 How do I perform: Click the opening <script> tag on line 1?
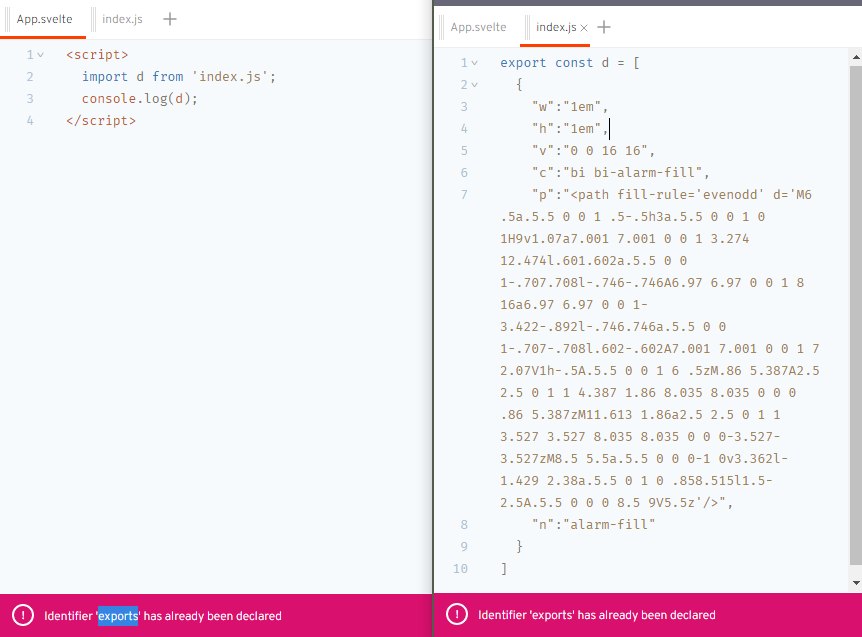[x=97, y=55]
